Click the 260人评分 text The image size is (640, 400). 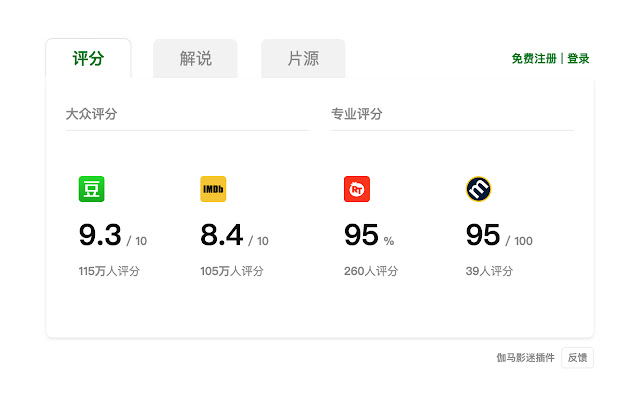371,271
